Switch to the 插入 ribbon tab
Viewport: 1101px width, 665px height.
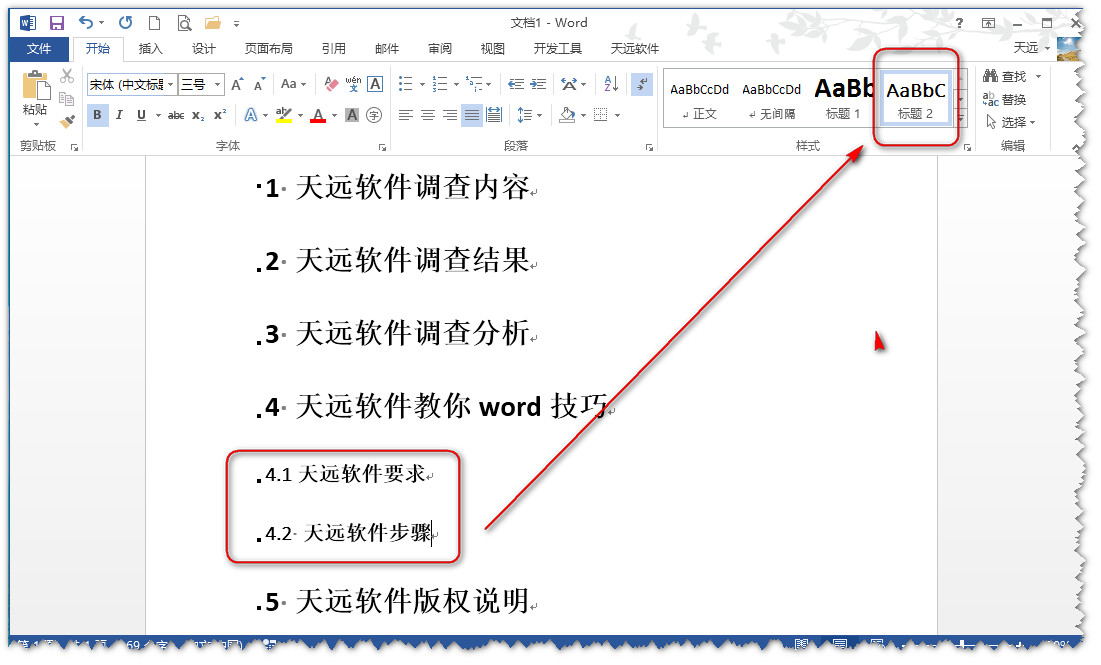pyautogui.click(x=150, y=49)
